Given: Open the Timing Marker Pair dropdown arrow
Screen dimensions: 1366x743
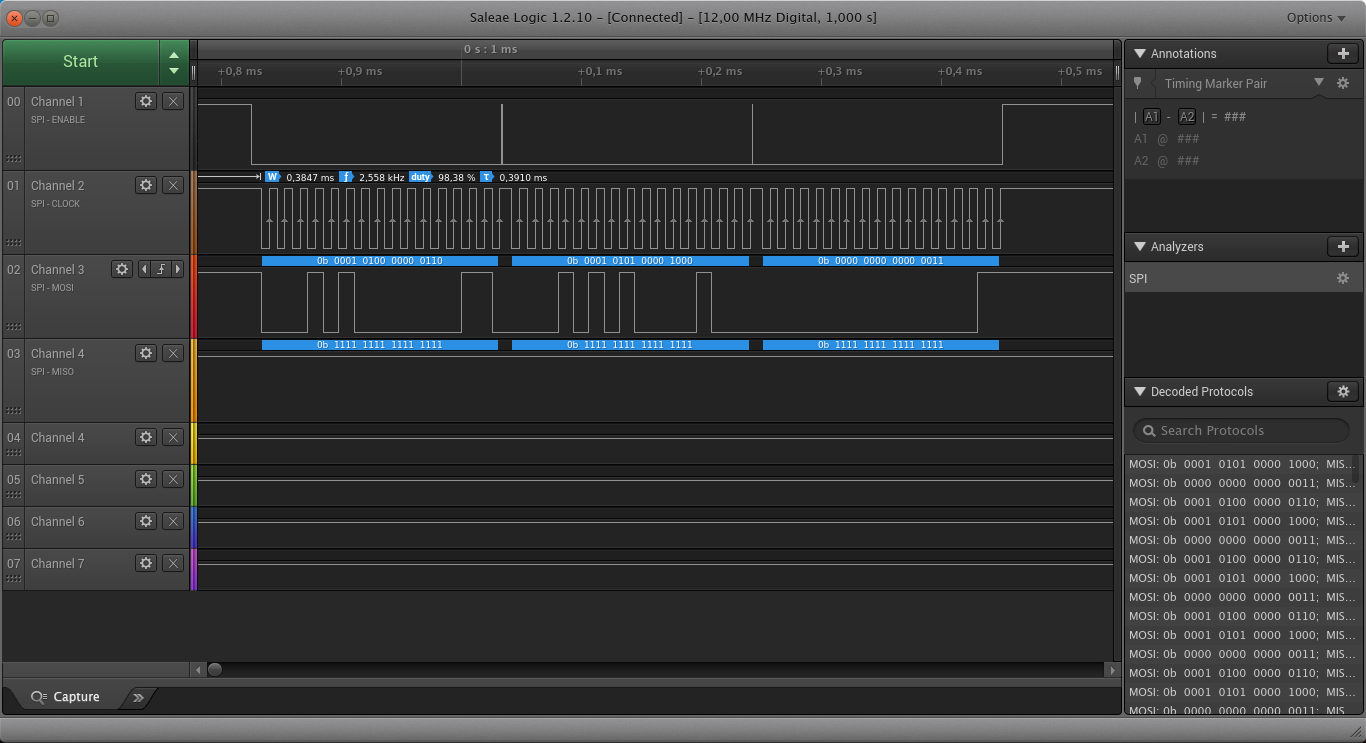Looking at the screenshot, I should point(1318,83).
